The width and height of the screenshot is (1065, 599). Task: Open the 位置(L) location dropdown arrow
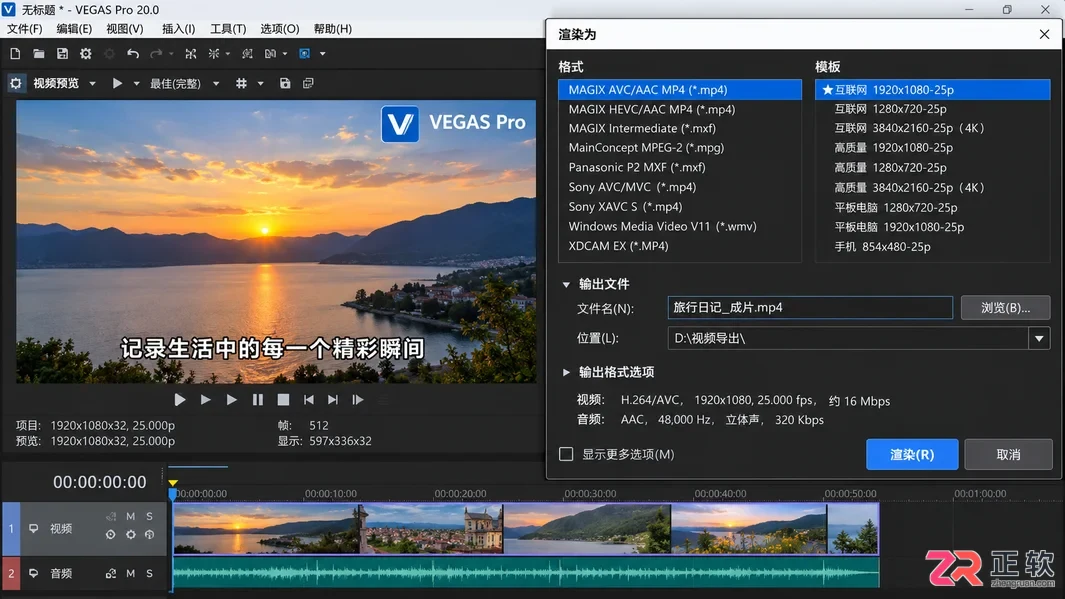(1039, 338)
